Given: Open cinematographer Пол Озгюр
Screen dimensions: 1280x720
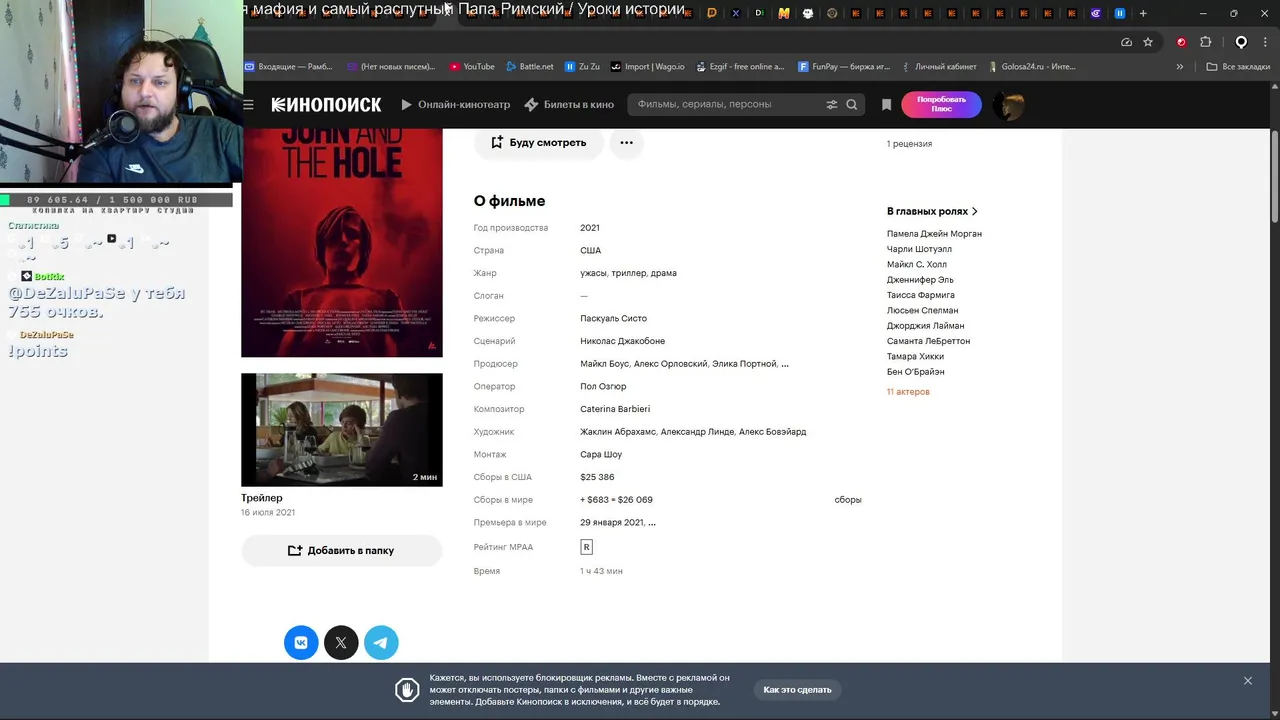Looking at the screenshot, I should click(603, 387).
